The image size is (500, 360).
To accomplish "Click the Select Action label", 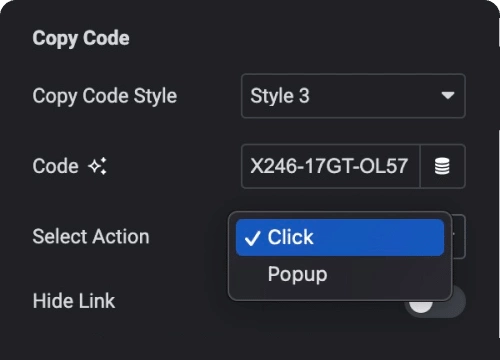I will tap(91, 237).
